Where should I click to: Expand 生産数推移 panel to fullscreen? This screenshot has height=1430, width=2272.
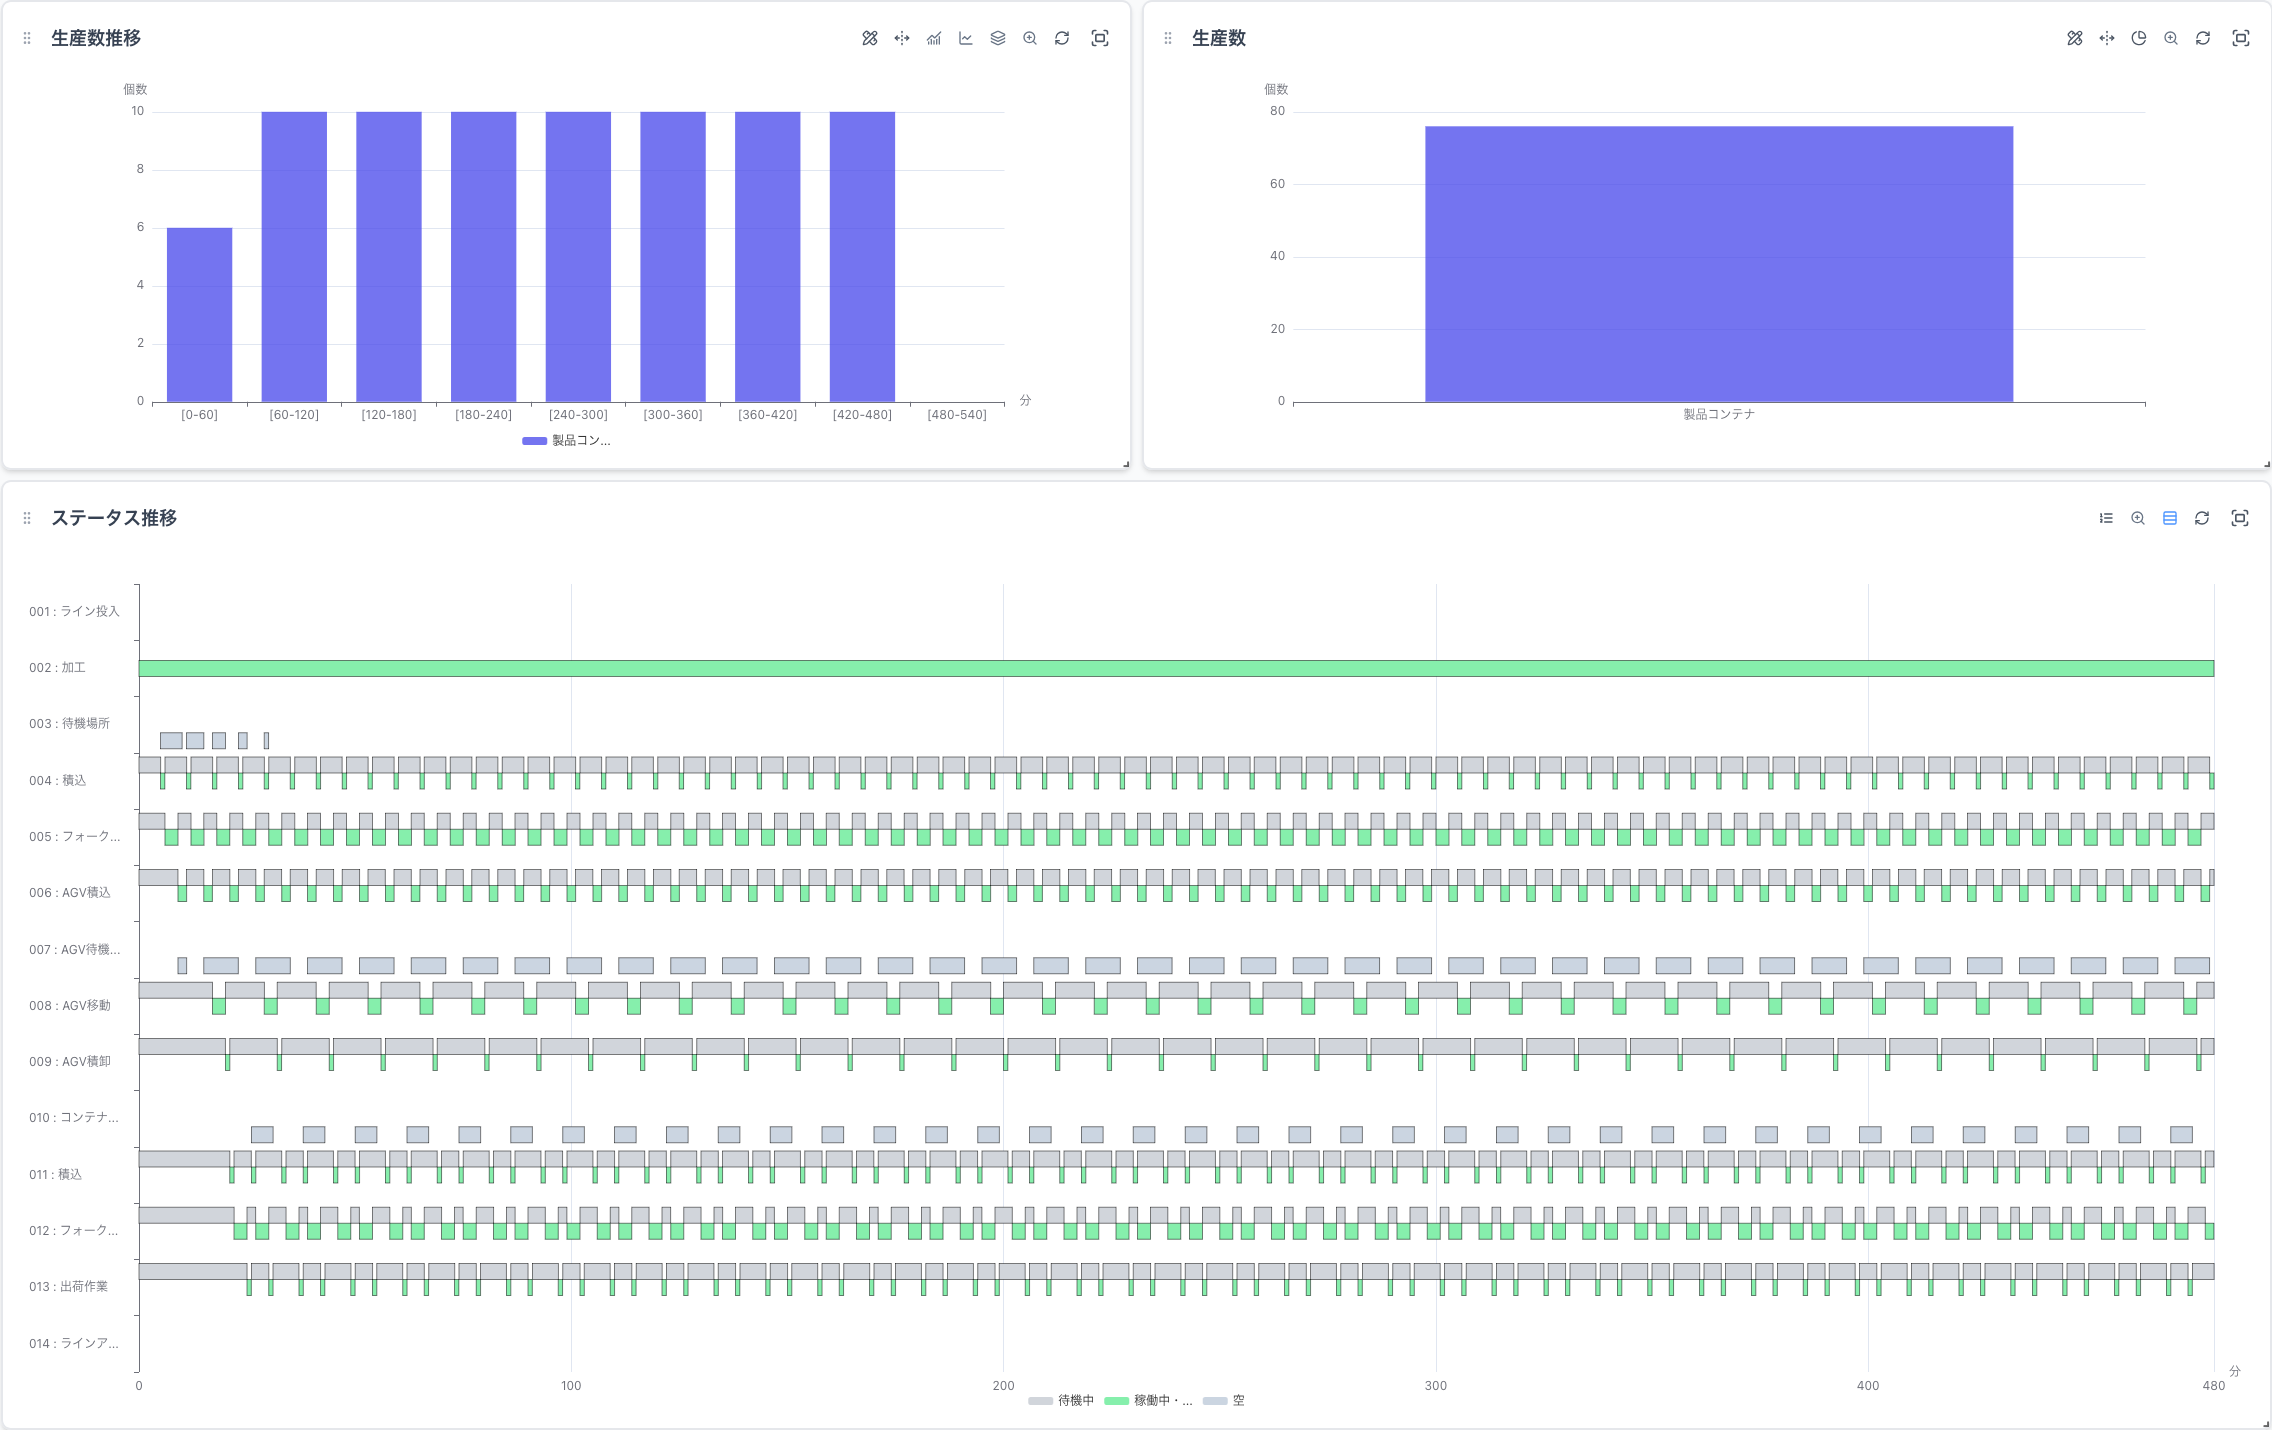point(1099,38)
